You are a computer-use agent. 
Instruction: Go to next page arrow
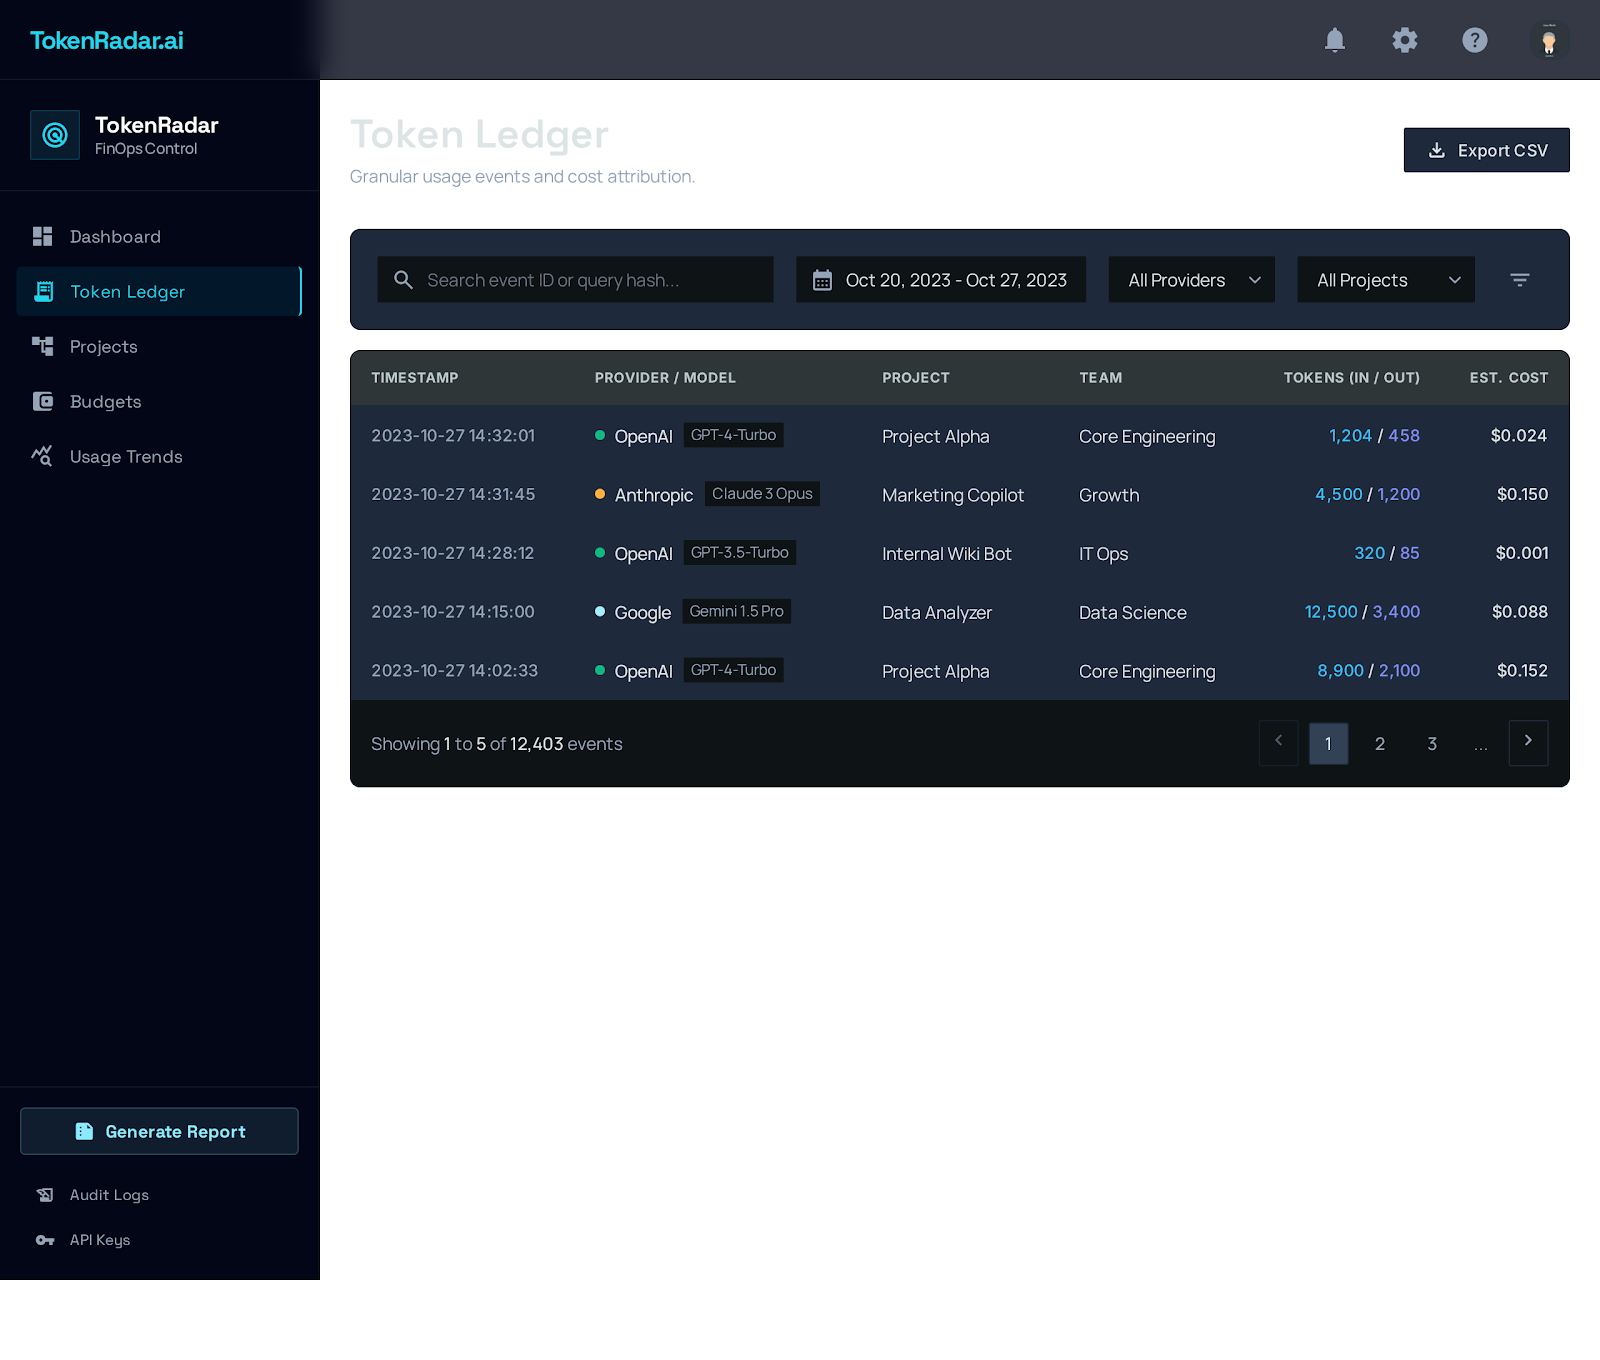pos(1528,743)
